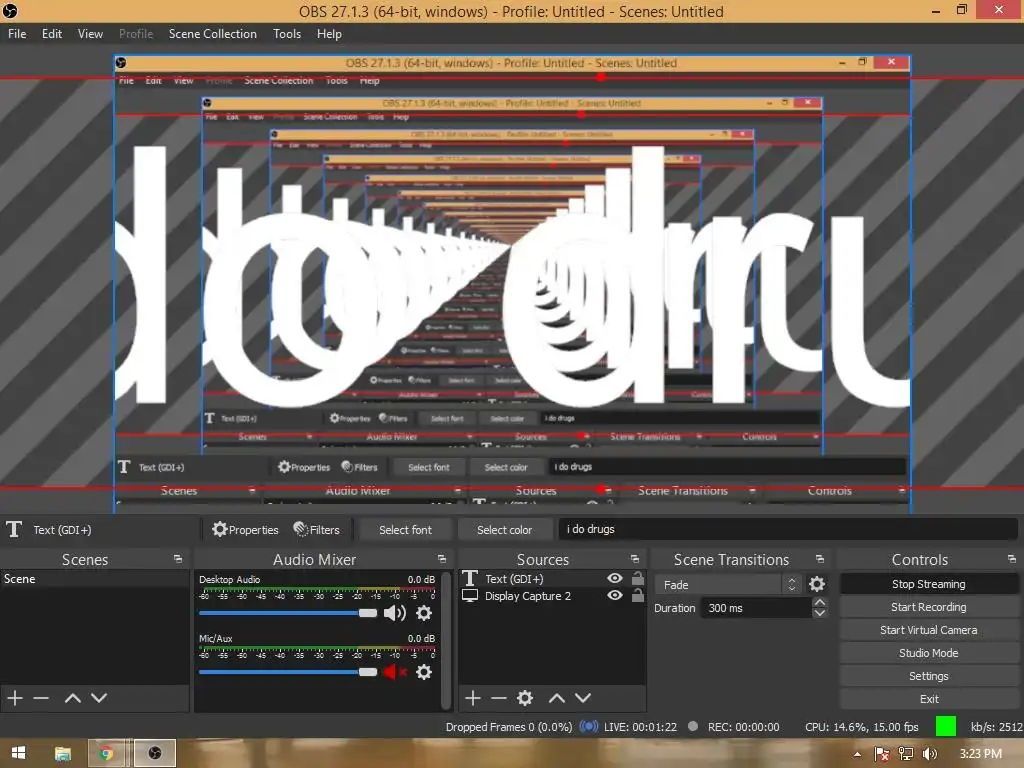Hide the Text (GDI+) source
Screen dimensions: 1024x768
tap(615, 578)
